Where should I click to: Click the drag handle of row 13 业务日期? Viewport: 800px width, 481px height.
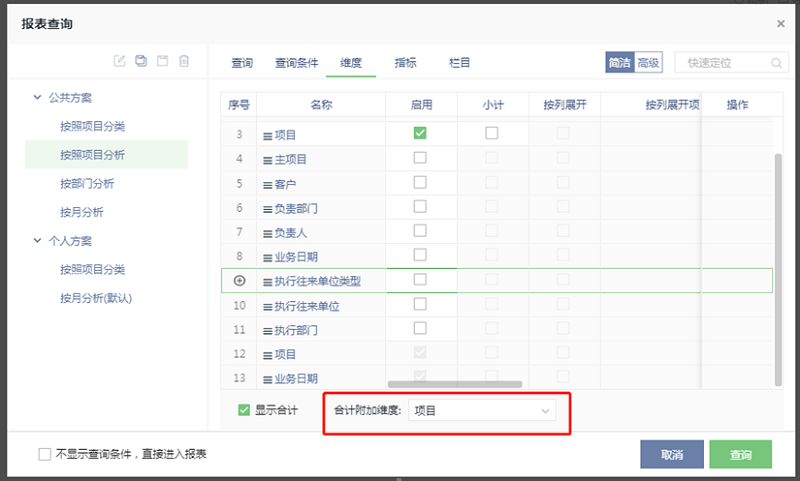(267, 379)
